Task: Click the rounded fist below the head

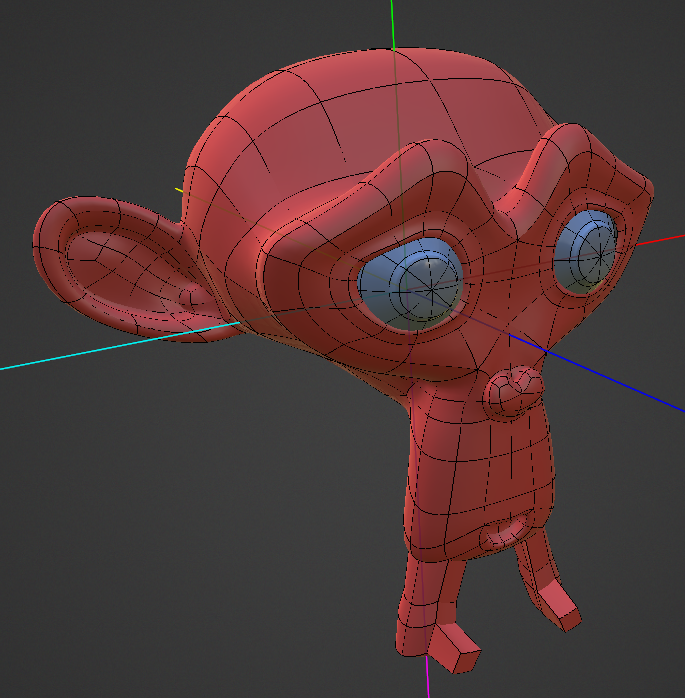Action: click(514, 390)
